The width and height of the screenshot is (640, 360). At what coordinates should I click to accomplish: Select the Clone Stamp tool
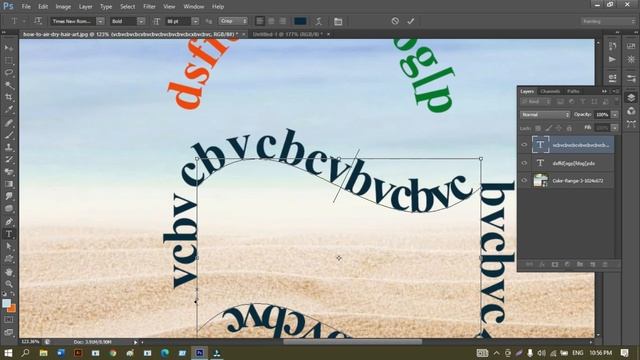coord(9,147)
